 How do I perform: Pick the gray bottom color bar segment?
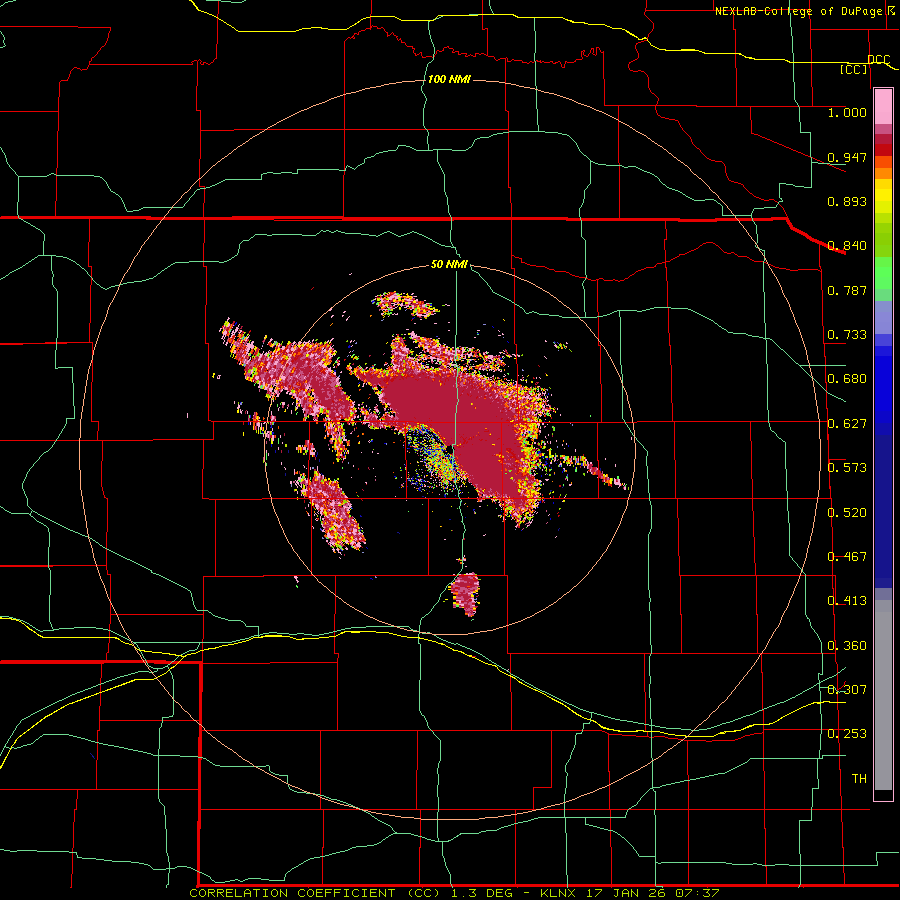[883, 695]
